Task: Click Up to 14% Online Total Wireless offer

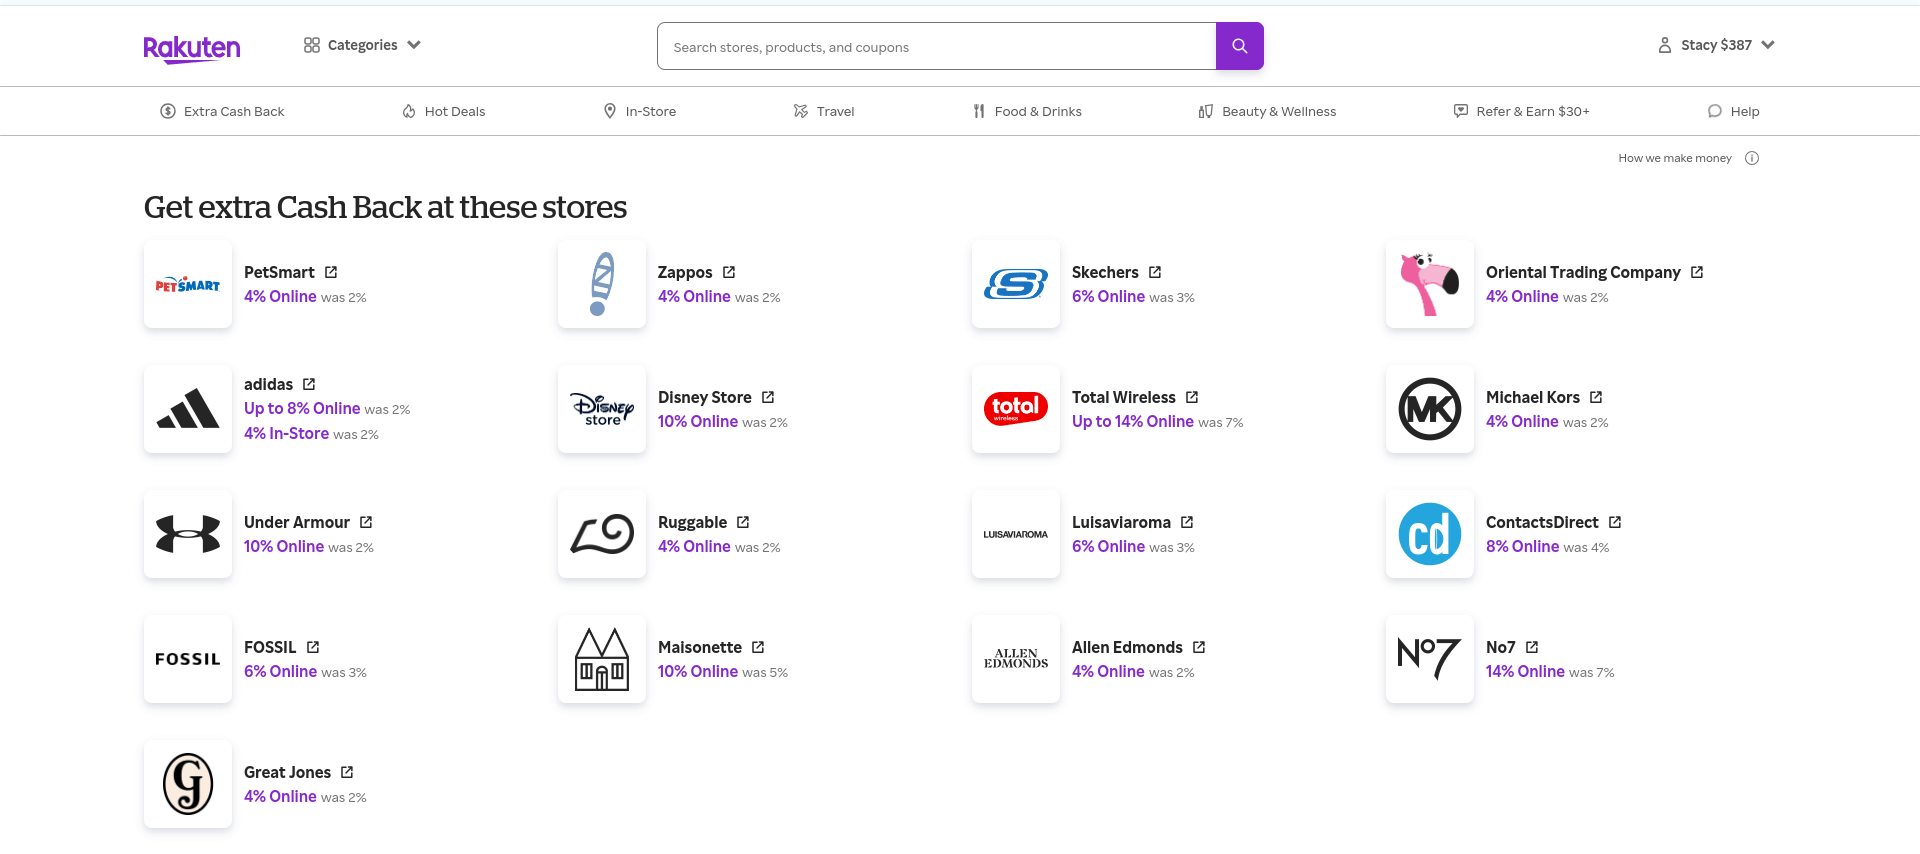Action: pyautogui.click(x=1133, y=422)
